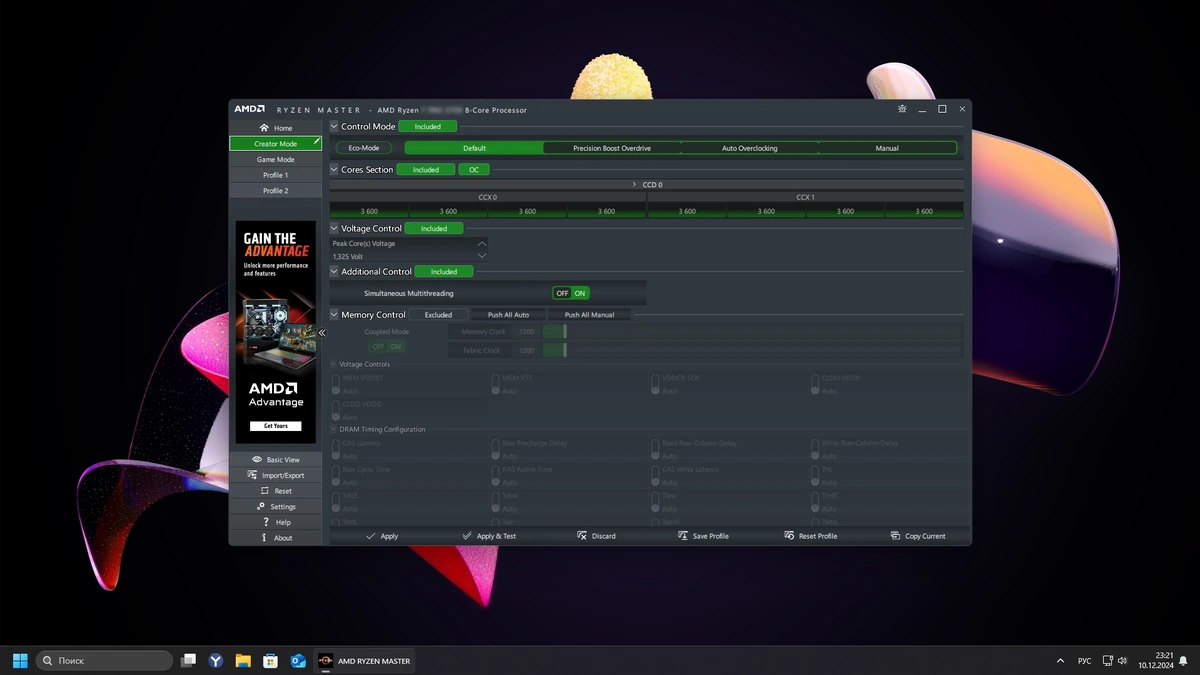The width and height of the screenshot is (1200, 675).
Task: Switch to Game Mode profile
Action: coord(275,159)
